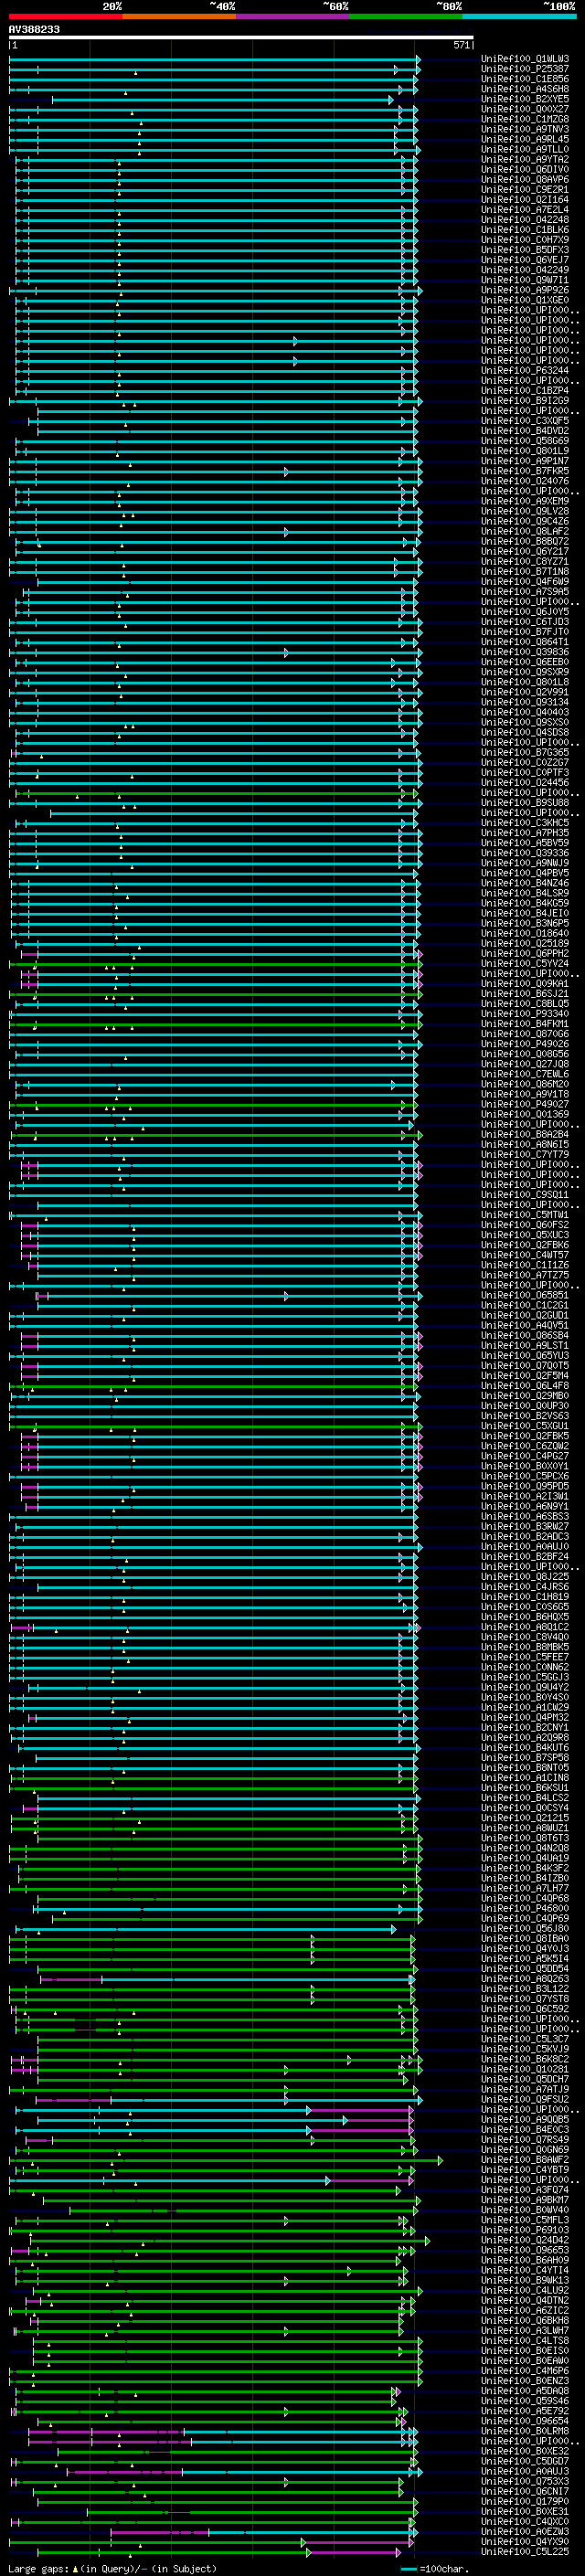Select the purple ~60% legend segment
The image size is (585, 2576).
[x=292, y=16]
